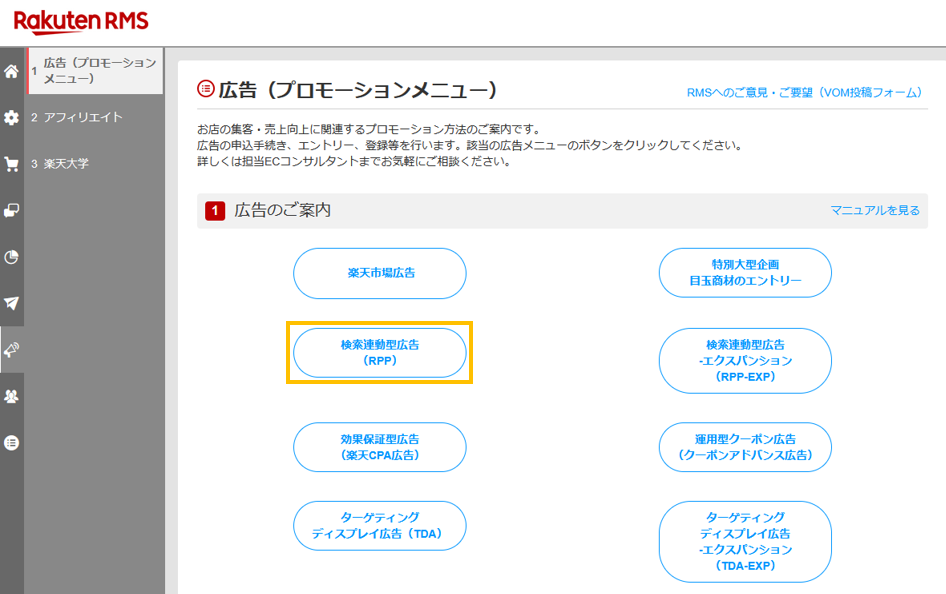Screen dimensions: 946x594
Task: Select 広告（プロモーションメニュー） in the side menu
Action: coord(95,71)
